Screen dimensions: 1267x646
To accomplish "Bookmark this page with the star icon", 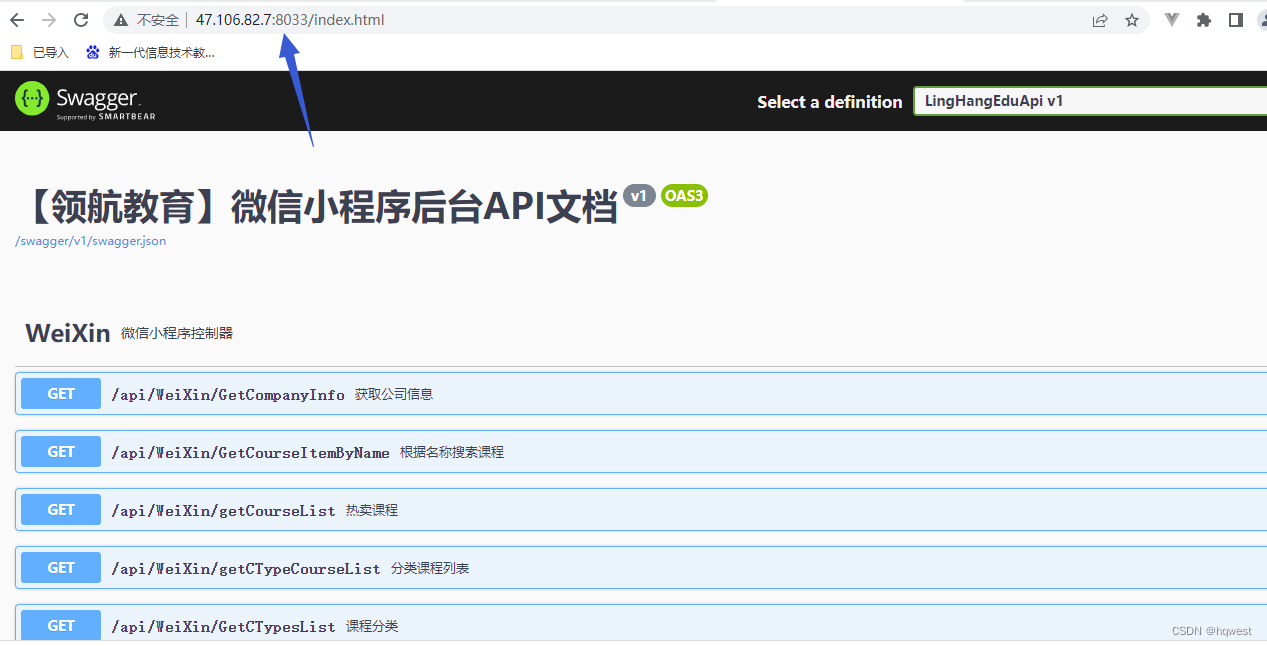I will 1132,20.
